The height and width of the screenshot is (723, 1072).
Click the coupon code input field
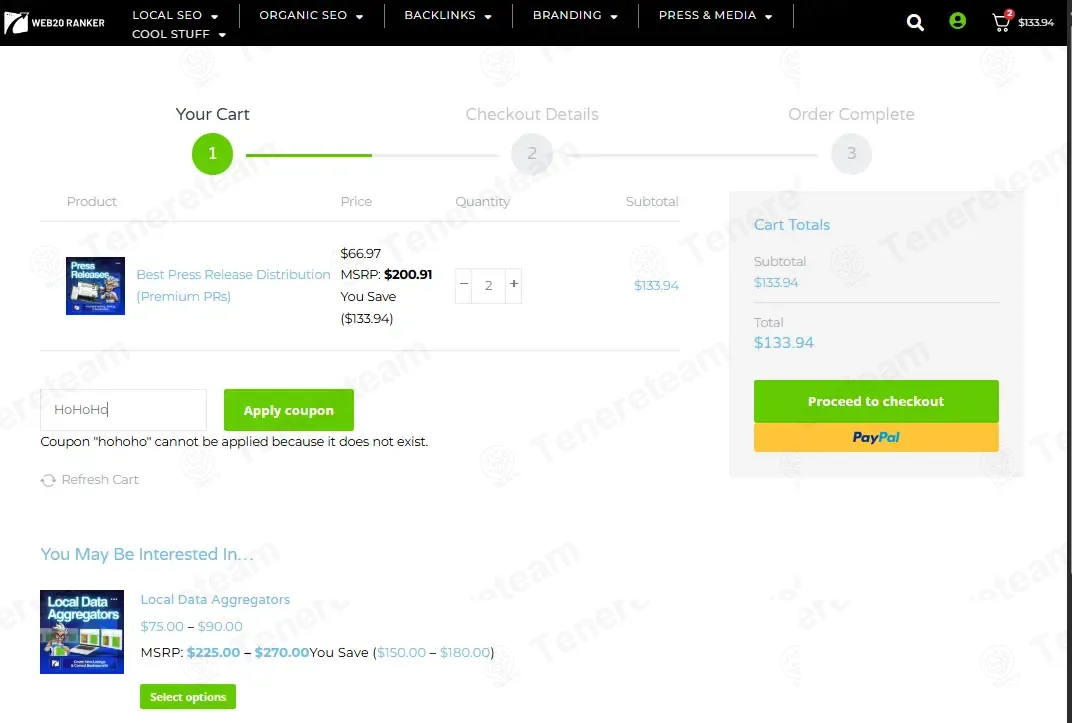[x=123, y=410]
